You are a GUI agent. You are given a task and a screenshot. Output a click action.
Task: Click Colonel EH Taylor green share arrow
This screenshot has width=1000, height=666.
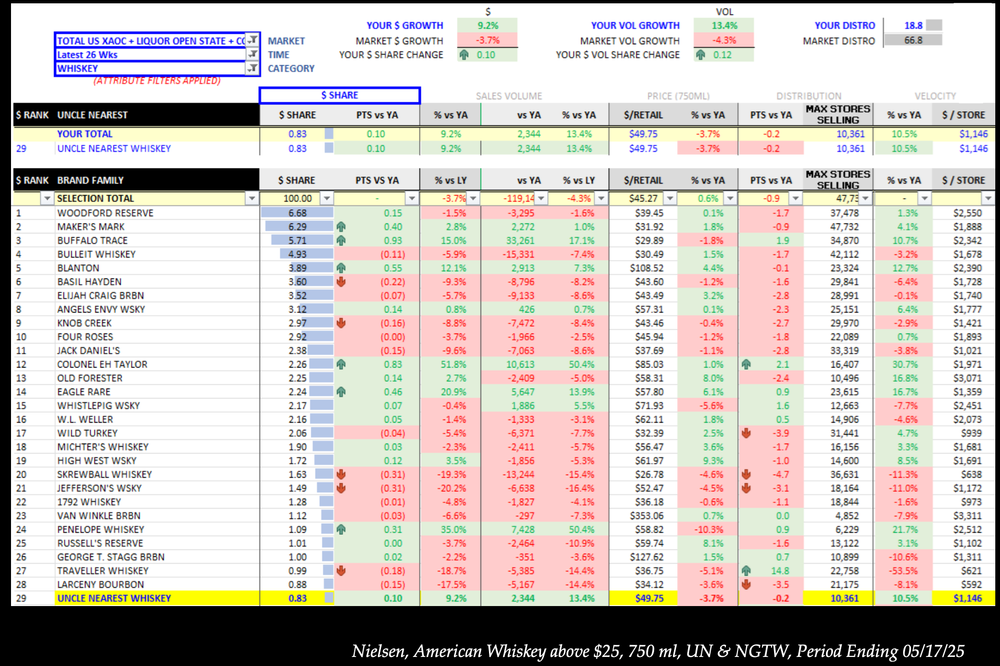click(341, 364)
